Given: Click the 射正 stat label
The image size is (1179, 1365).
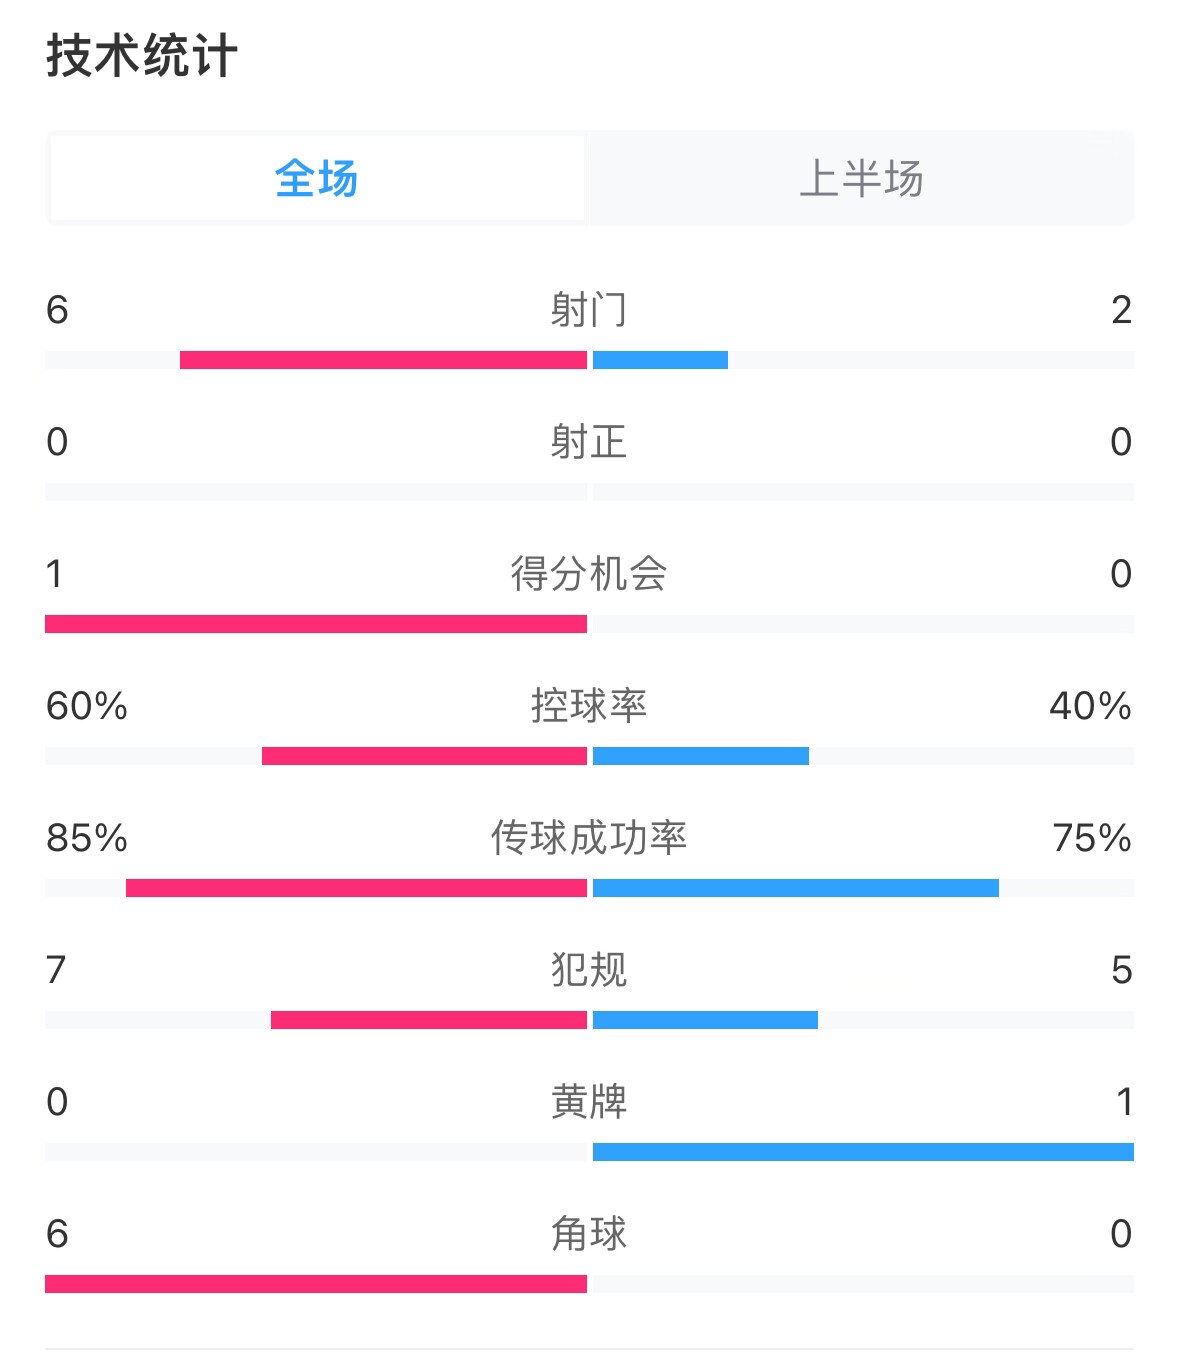Looking at the screenshot, I should pos(589,443).
